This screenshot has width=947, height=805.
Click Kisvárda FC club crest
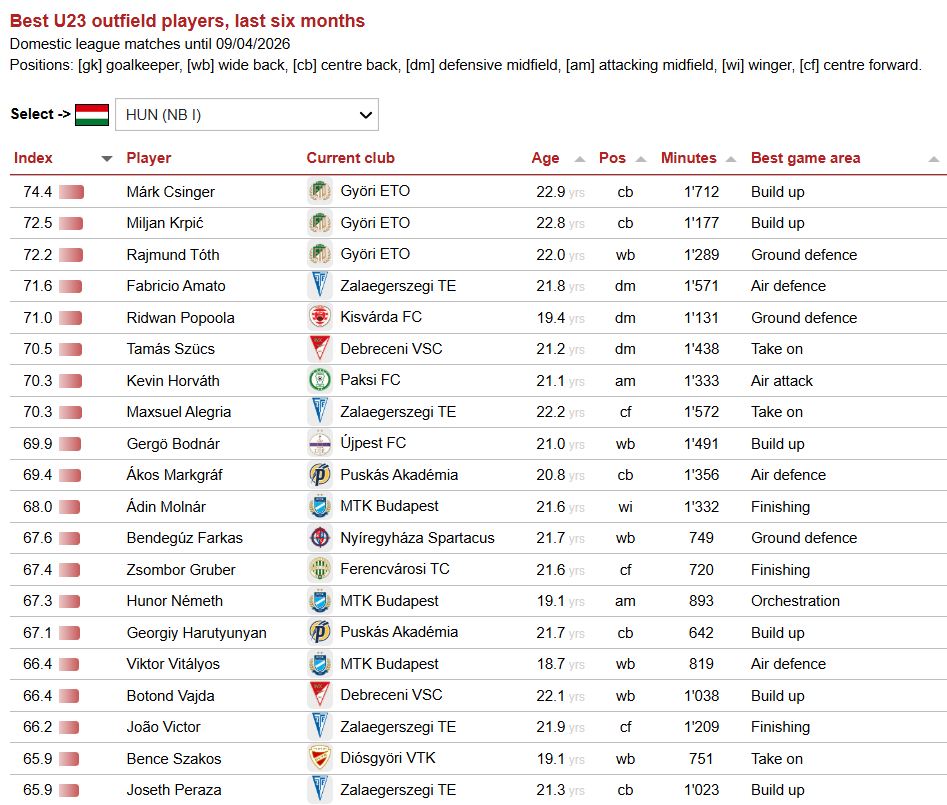coord(320,317)
